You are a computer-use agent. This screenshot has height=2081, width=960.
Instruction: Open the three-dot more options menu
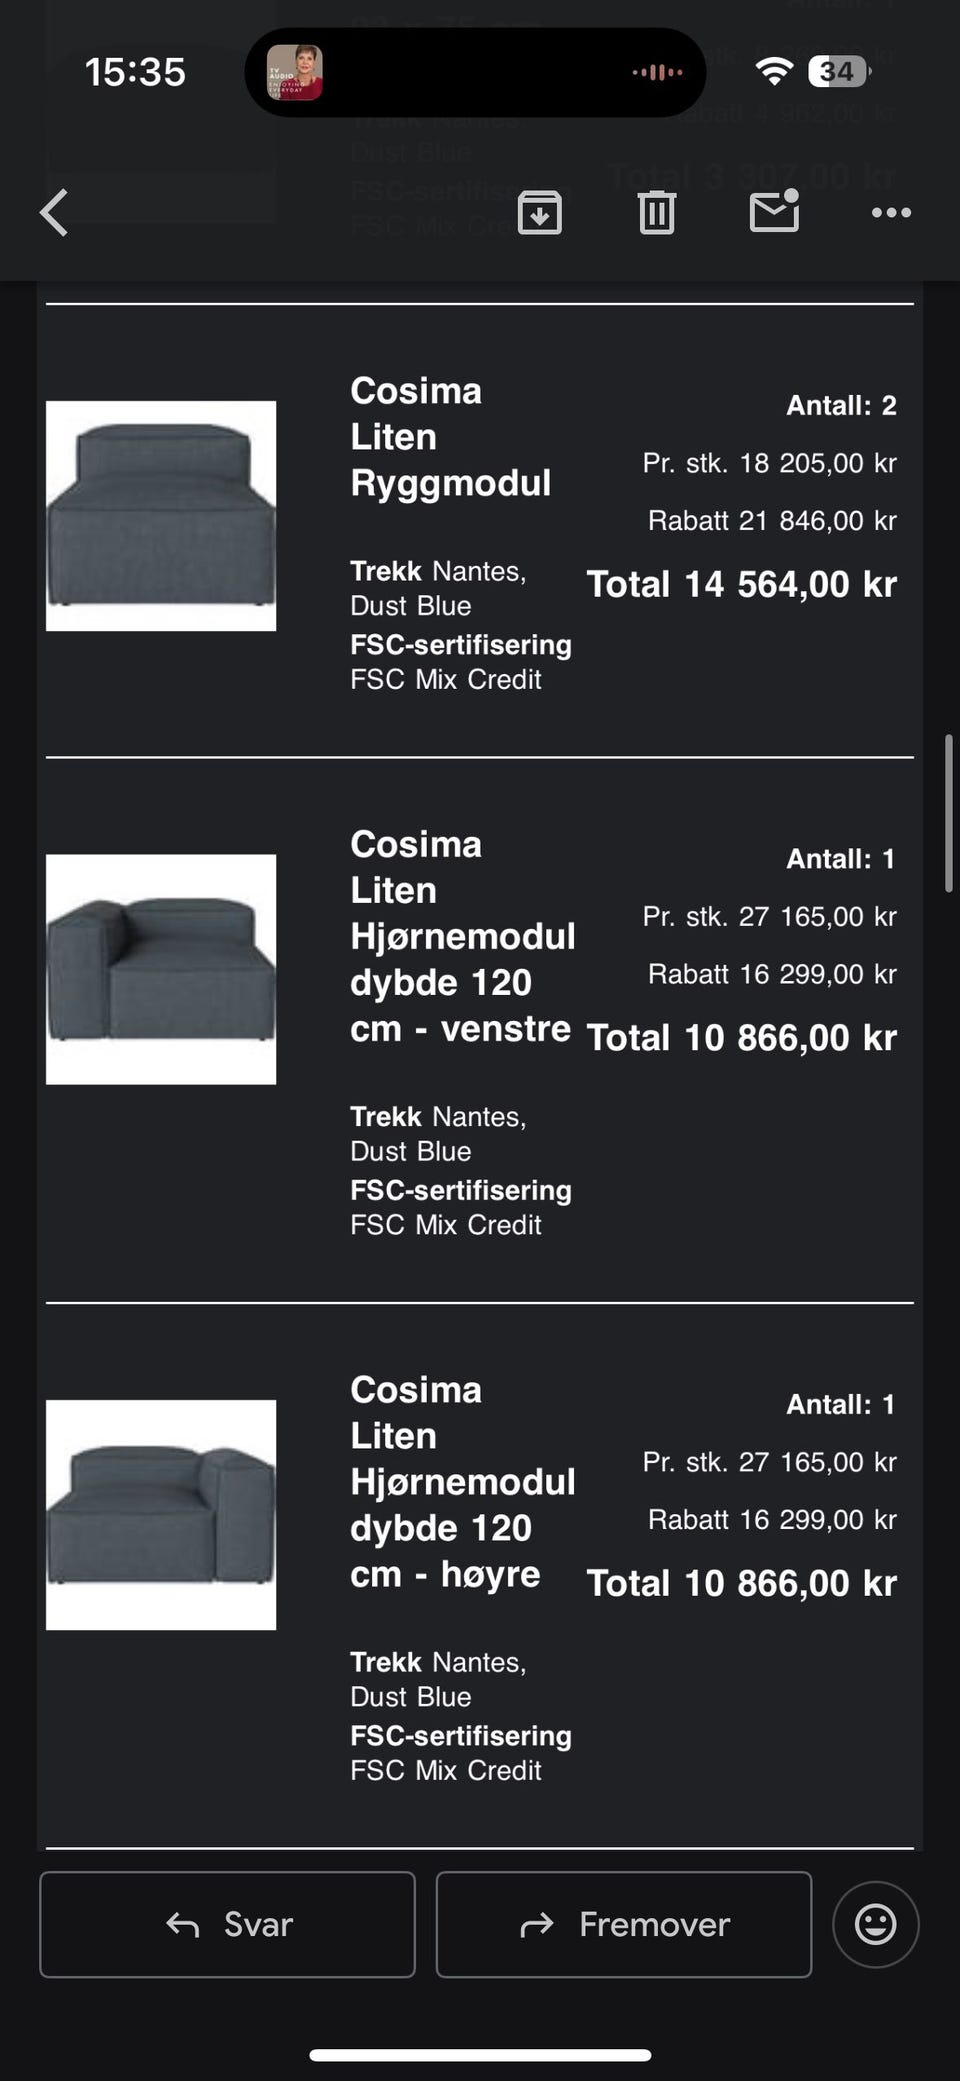coord(891,213)
